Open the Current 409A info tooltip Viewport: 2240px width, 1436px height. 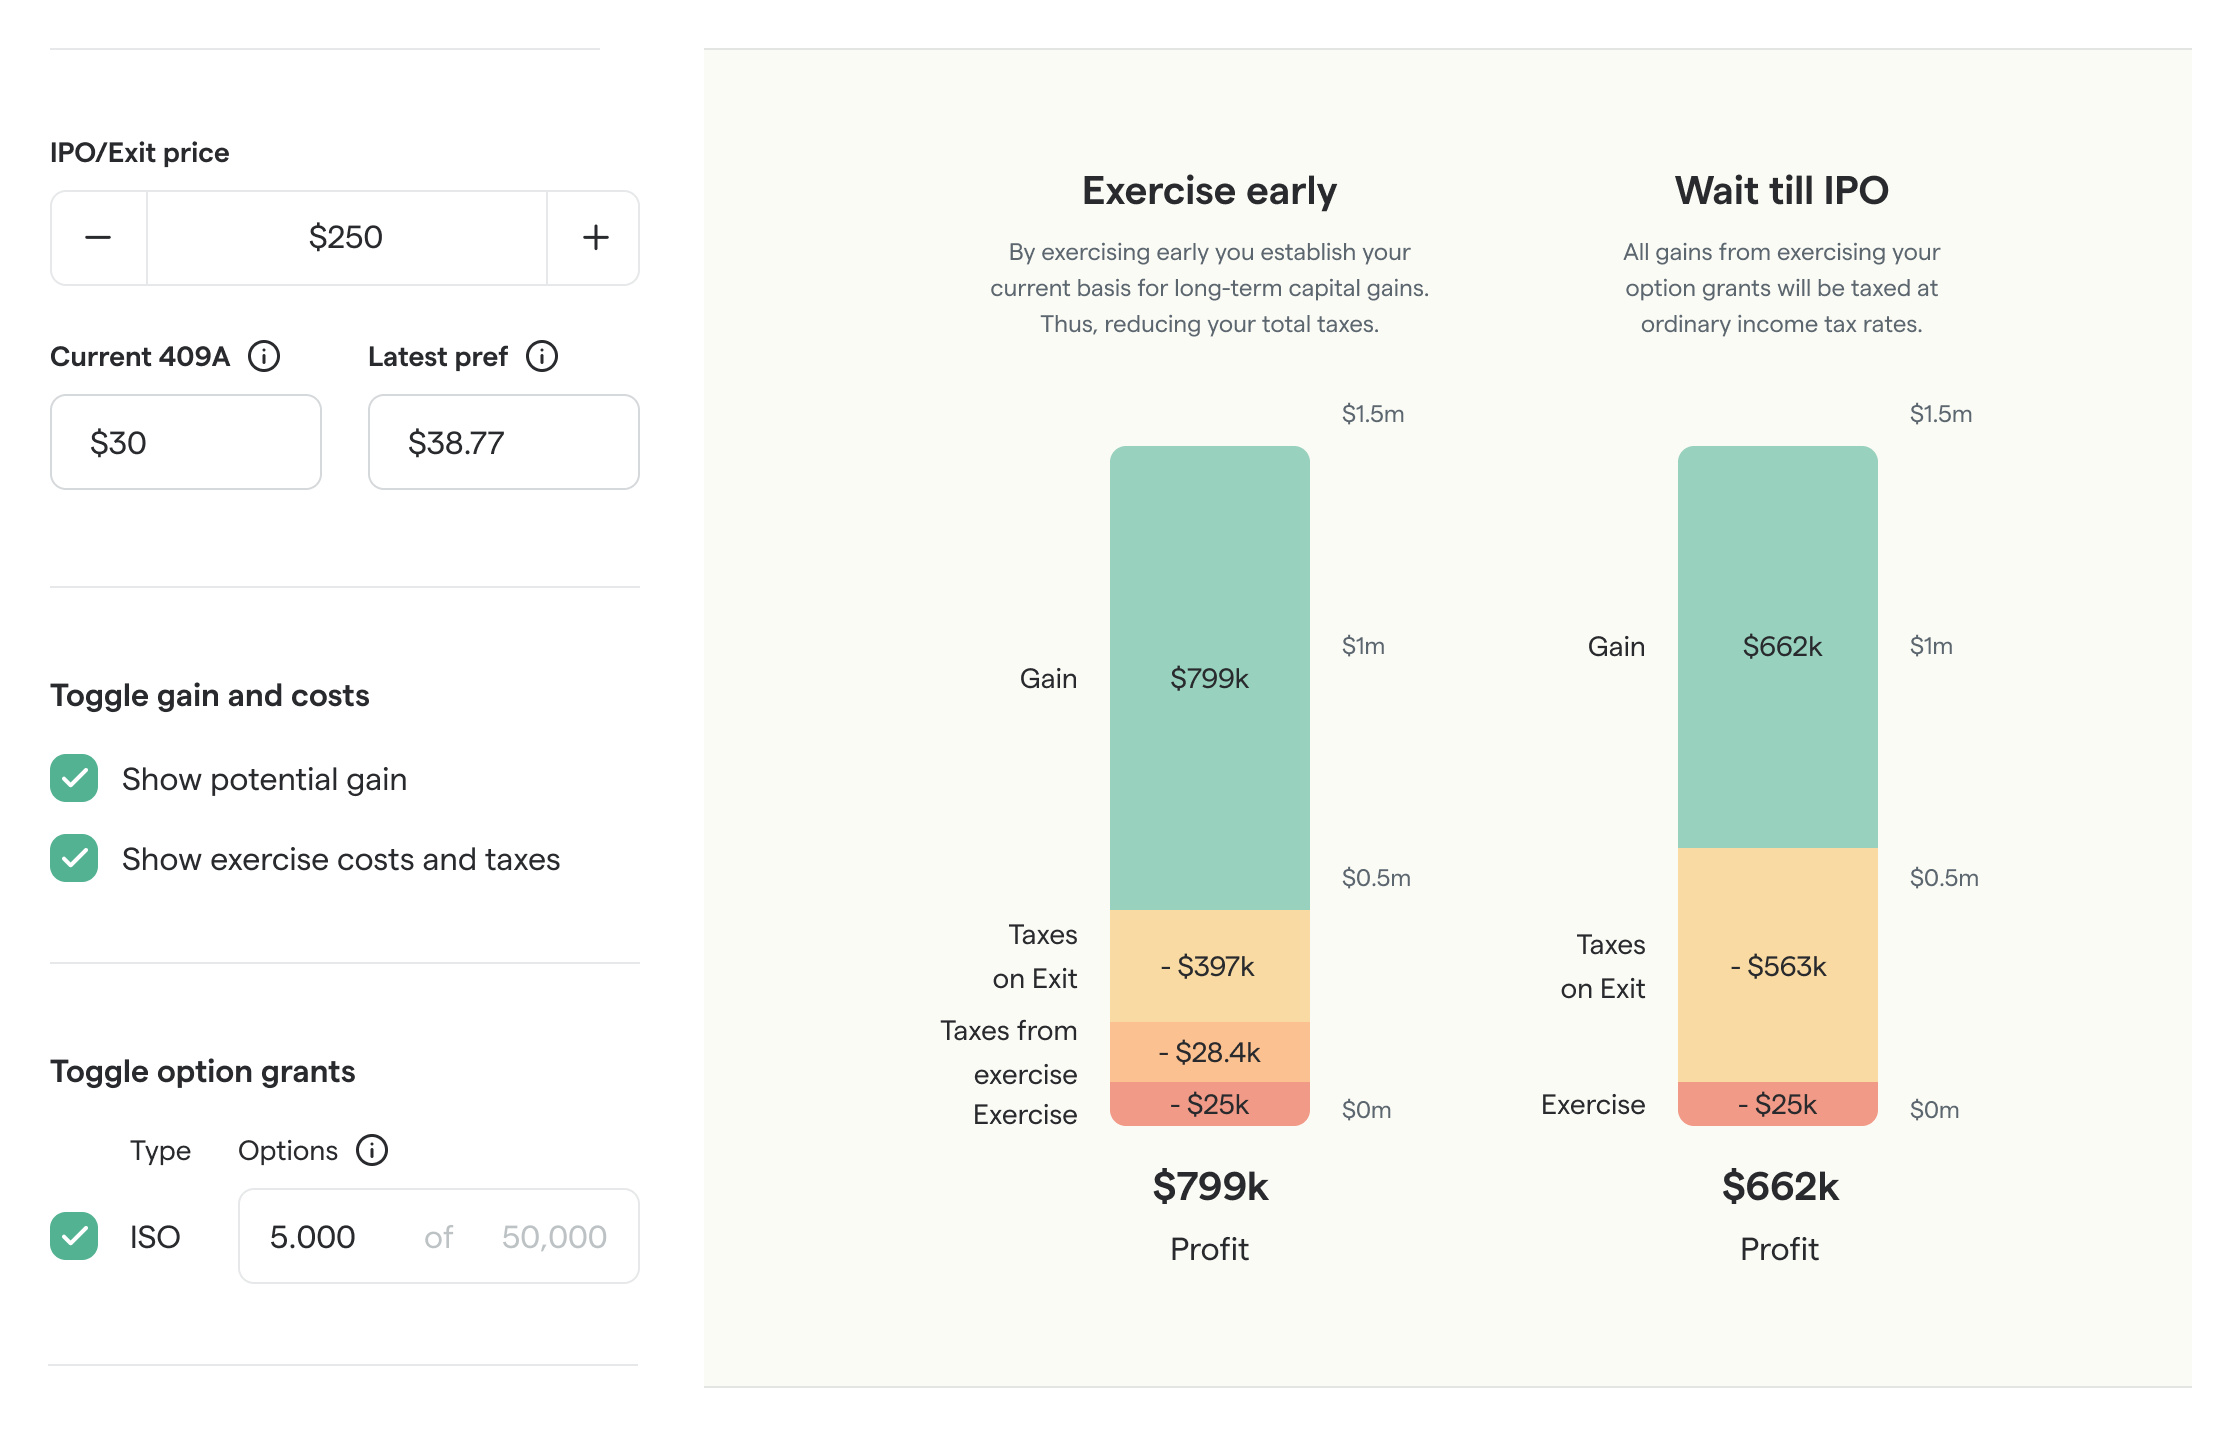point(264,357)
